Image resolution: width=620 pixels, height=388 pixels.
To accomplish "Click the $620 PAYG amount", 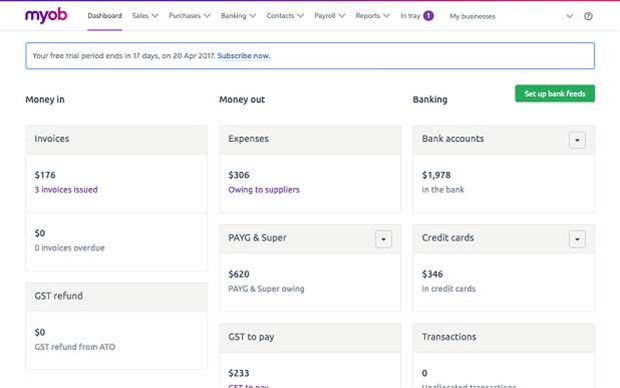I will point(239,274).
